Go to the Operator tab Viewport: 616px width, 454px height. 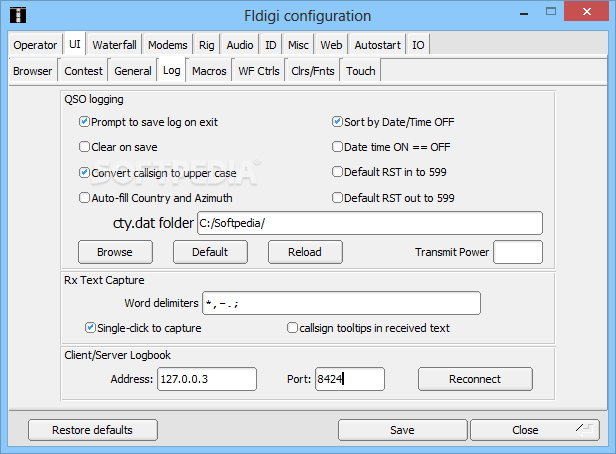[x=36, y=45]
